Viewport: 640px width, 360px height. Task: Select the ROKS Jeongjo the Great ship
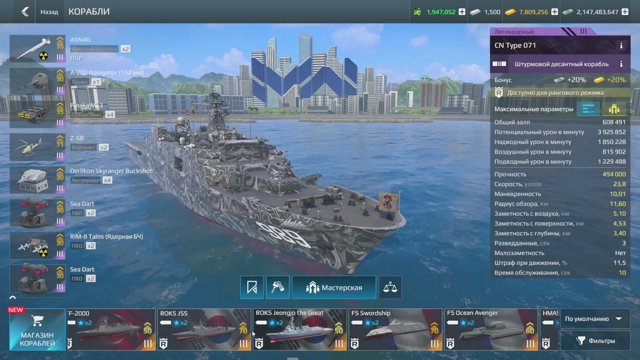300,329
